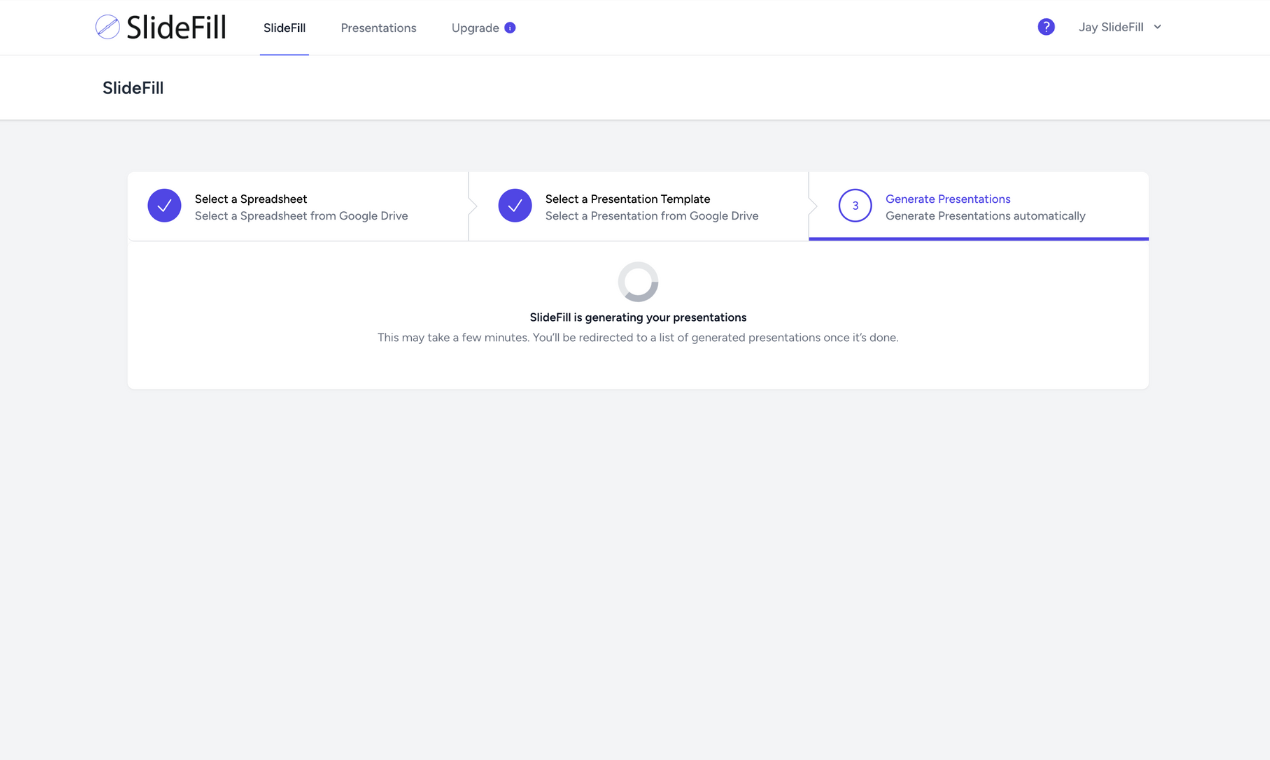Click the account dropdown chevron
Viewport: 1270px width, 760px height.
click(x=1157, y=27)
